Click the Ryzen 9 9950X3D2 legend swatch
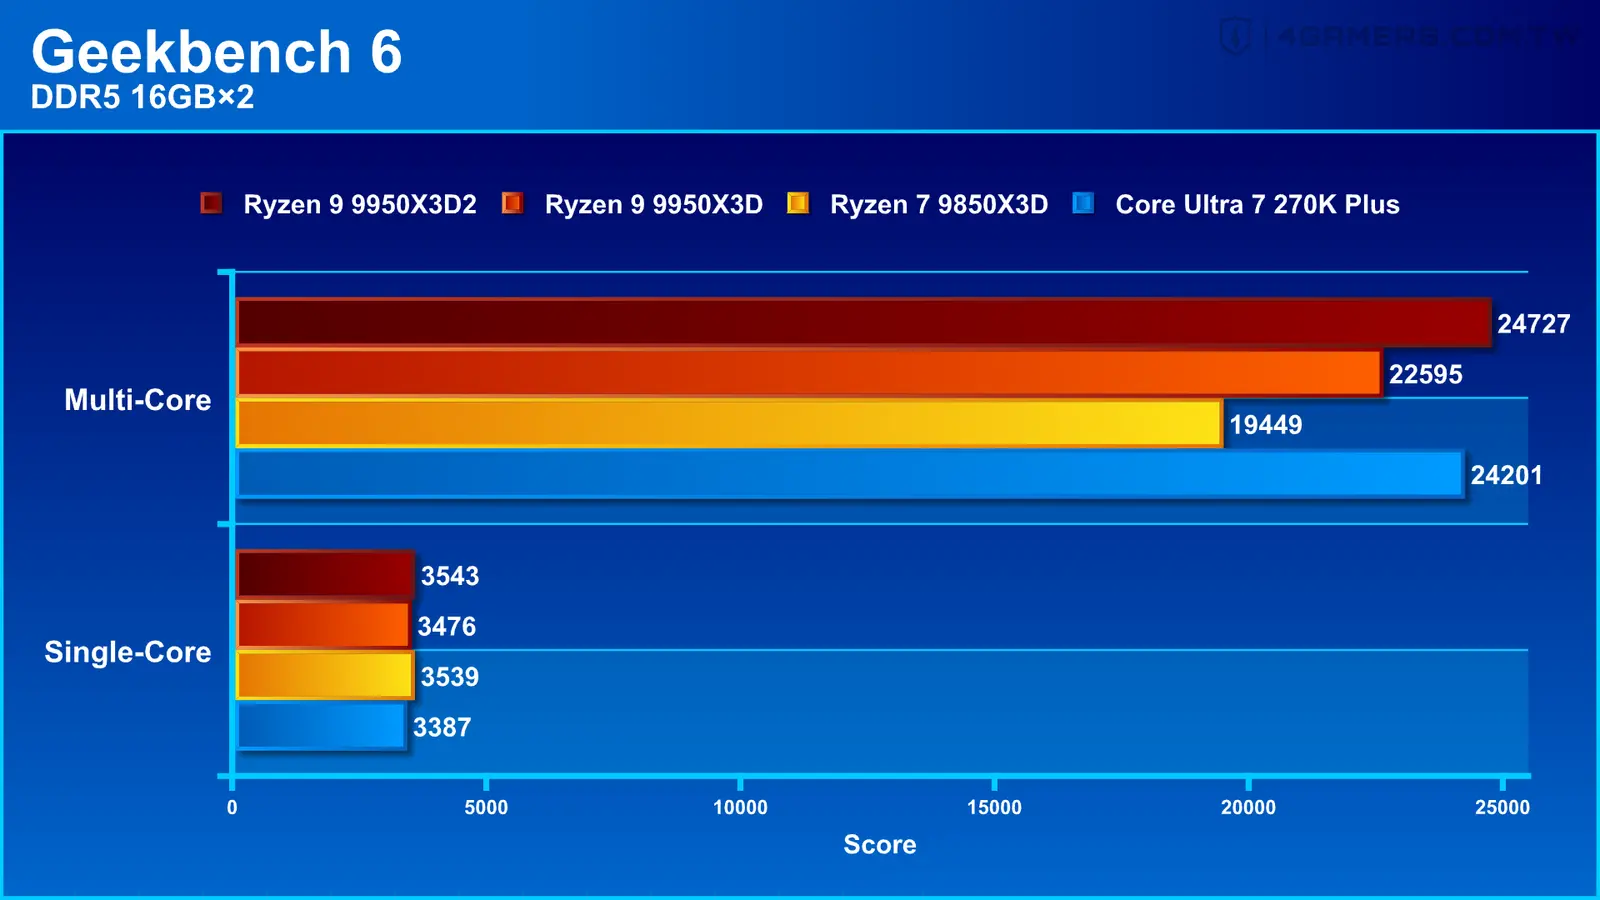The width and height of the screenshot is (1600, 900). pyautogui.click(x=211, y=203)
